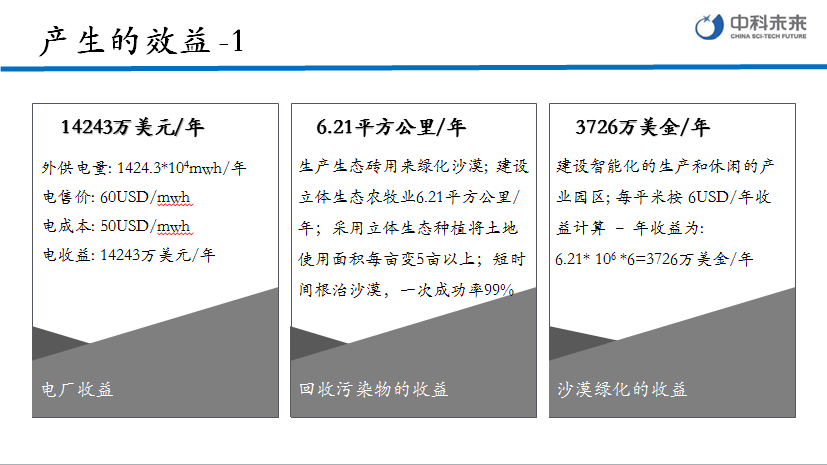Select the 14243万美元/年 card heading
Image resolution: width=827 pixels, height=465 pixels.
pos(132,127)
